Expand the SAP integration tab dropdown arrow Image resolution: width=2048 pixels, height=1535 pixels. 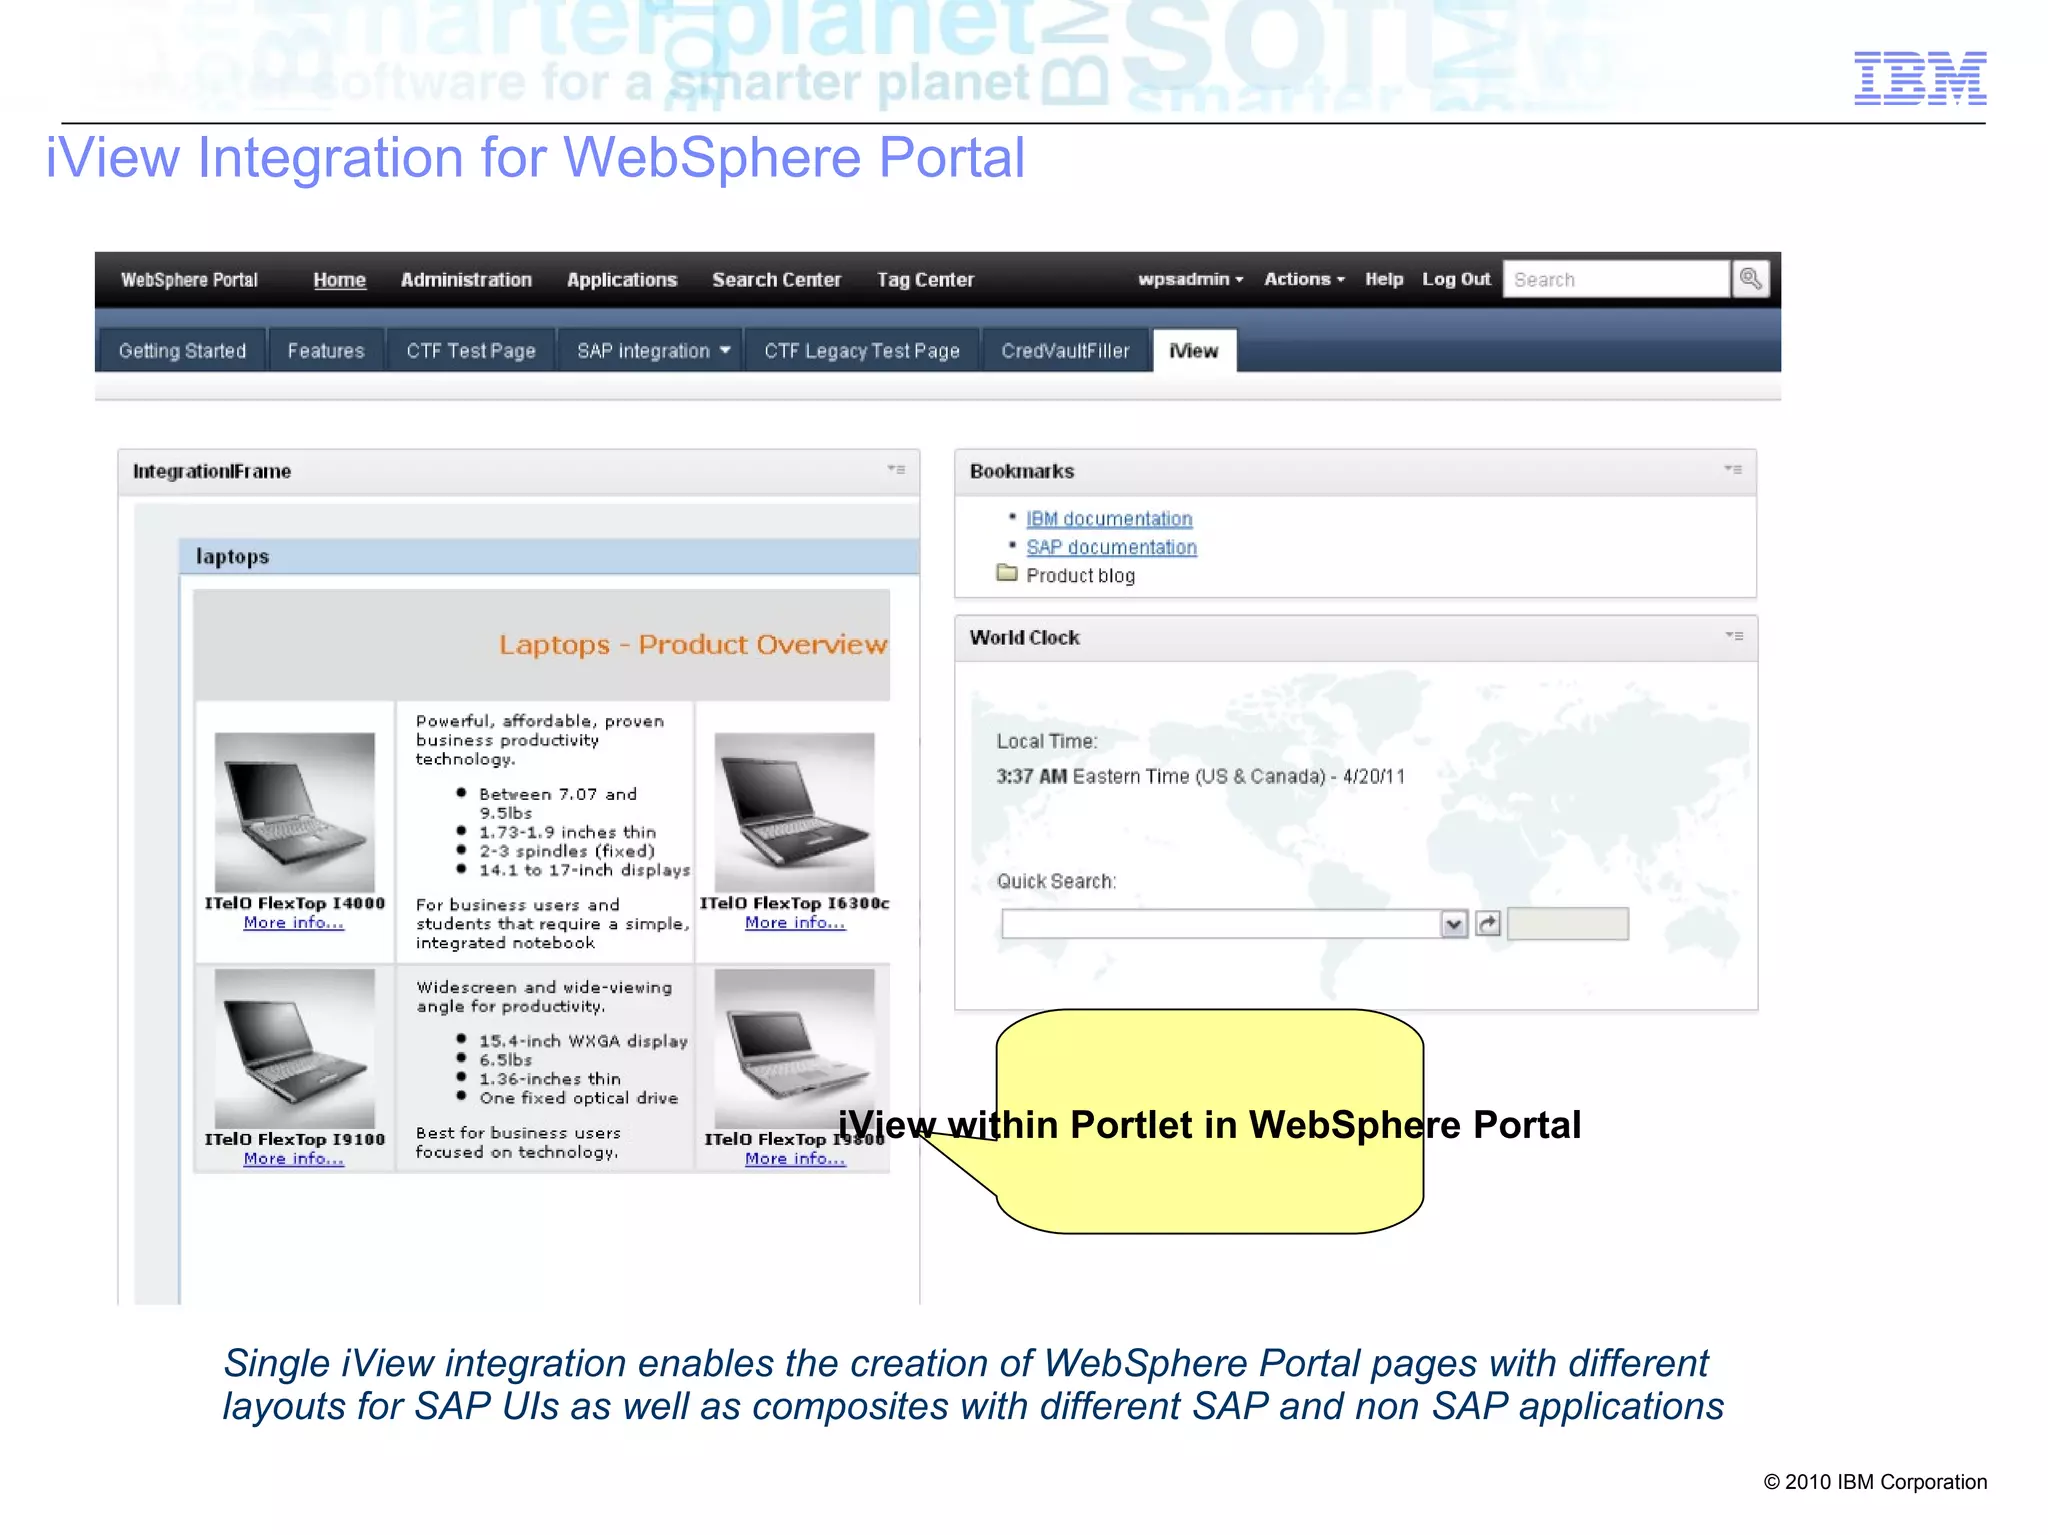[x=725, y=350]
